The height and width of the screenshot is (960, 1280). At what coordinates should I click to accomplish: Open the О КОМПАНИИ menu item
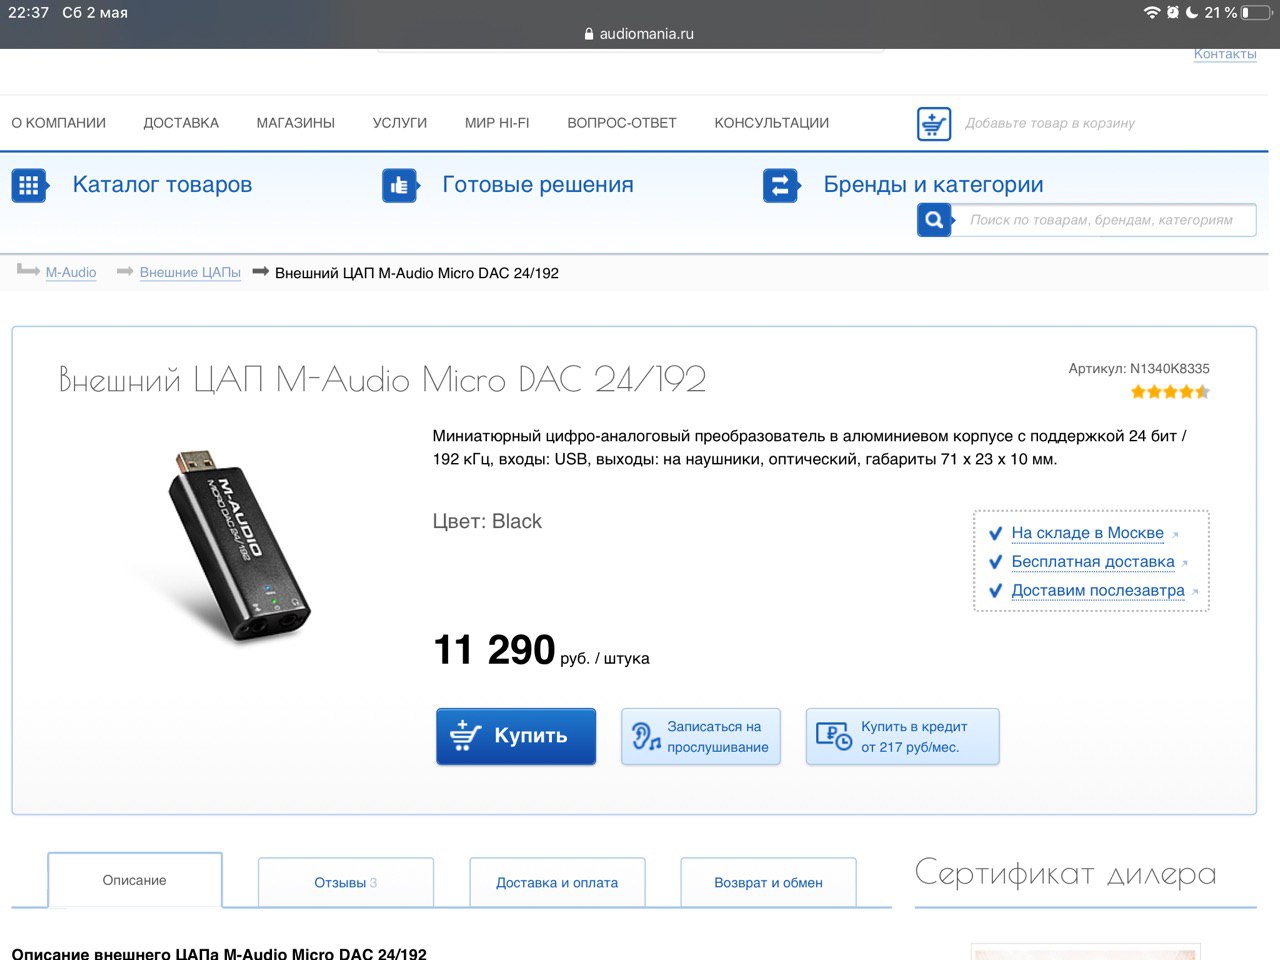click(x=59, y=123)
